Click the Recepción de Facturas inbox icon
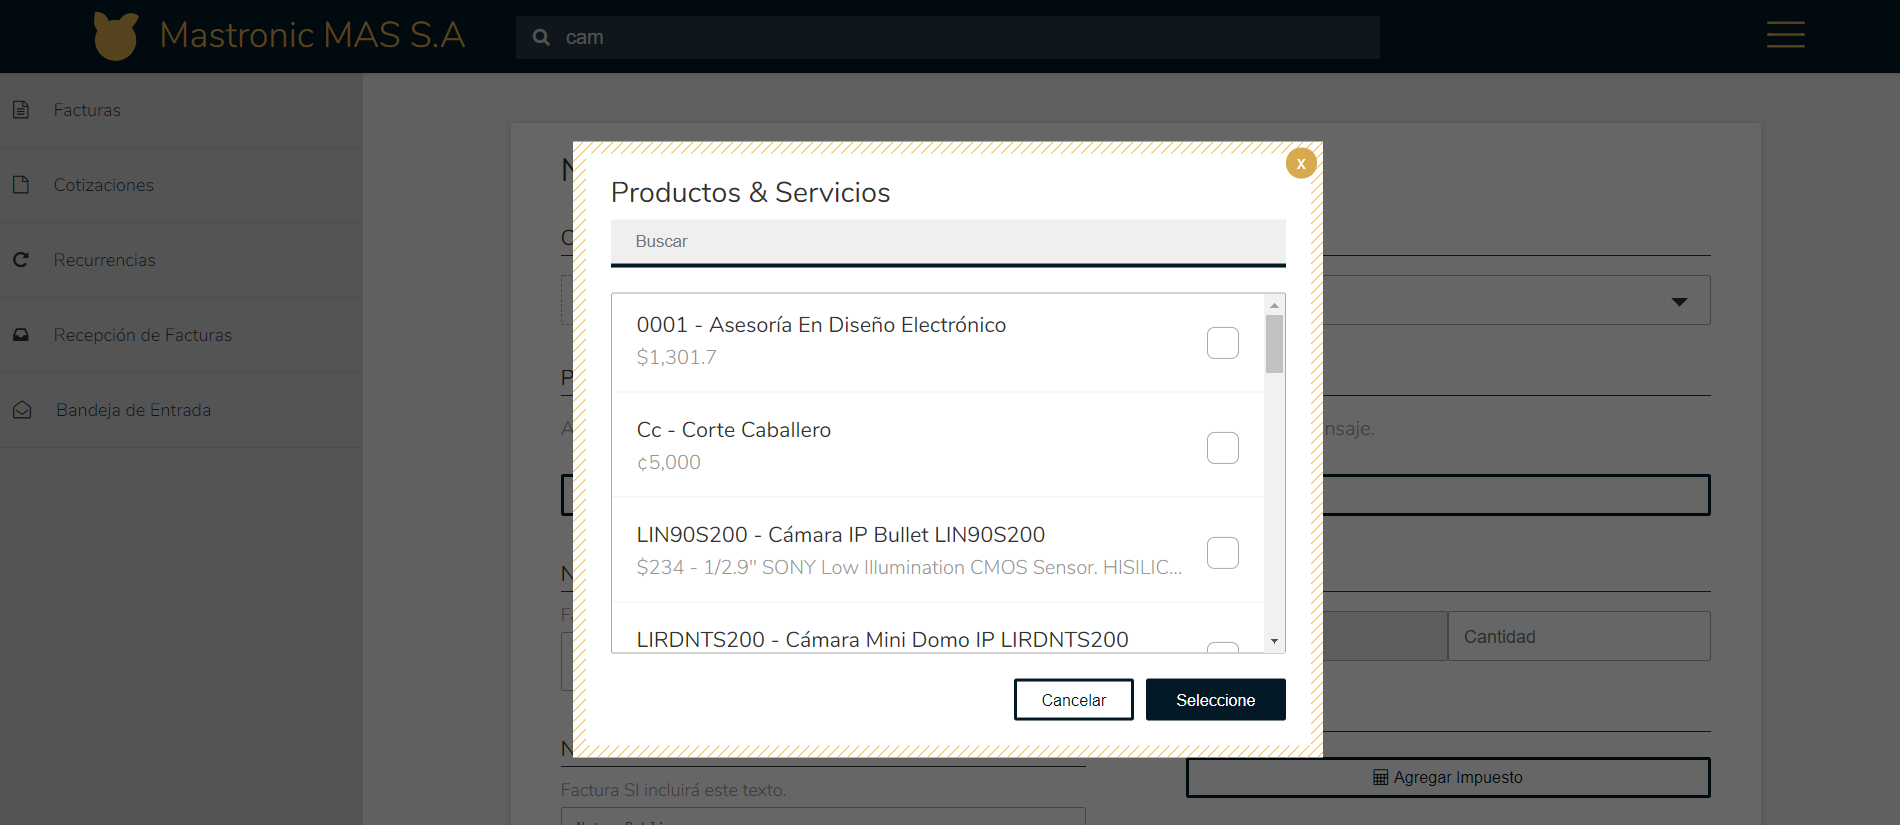 click(x=21, y=335)
